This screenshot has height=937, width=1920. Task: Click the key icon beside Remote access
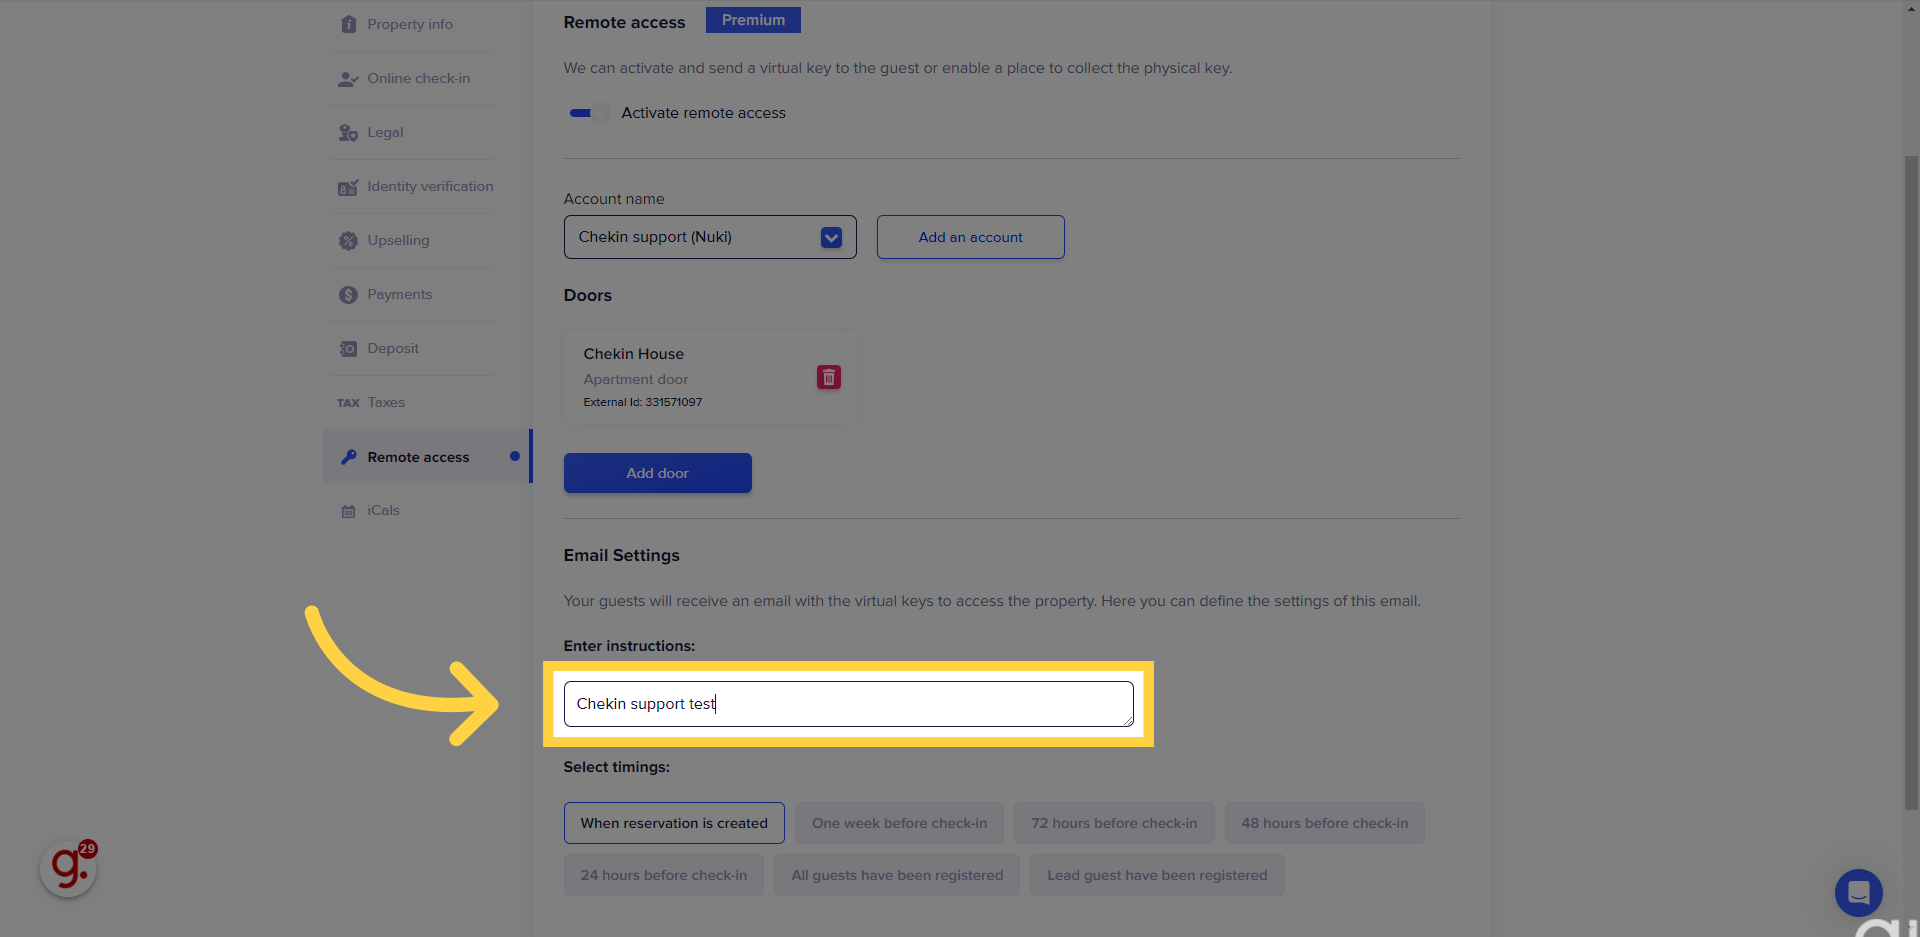[x=348, y=457]
